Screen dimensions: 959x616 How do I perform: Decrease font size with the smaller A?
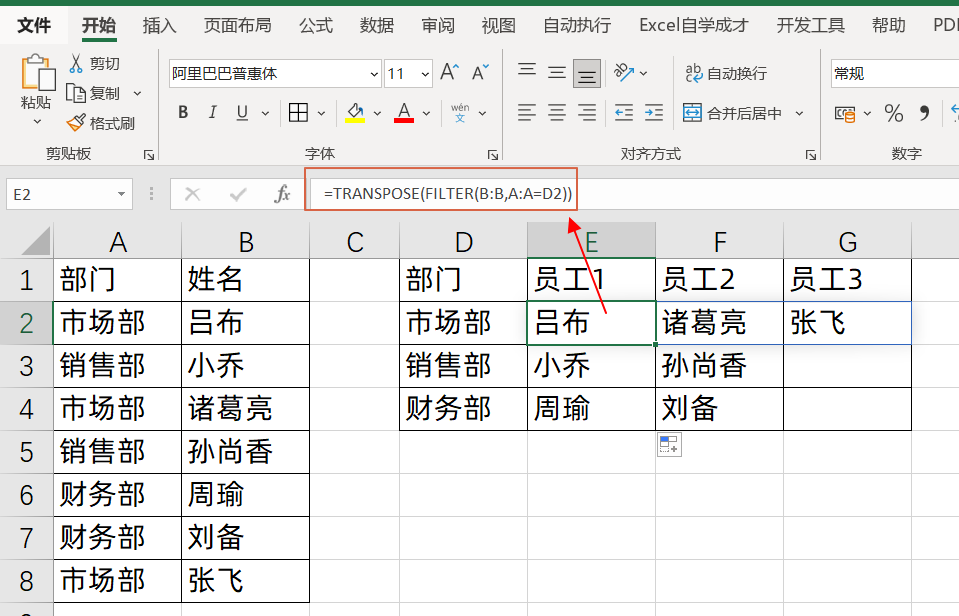pyautogui.click(x=480, y=73)
